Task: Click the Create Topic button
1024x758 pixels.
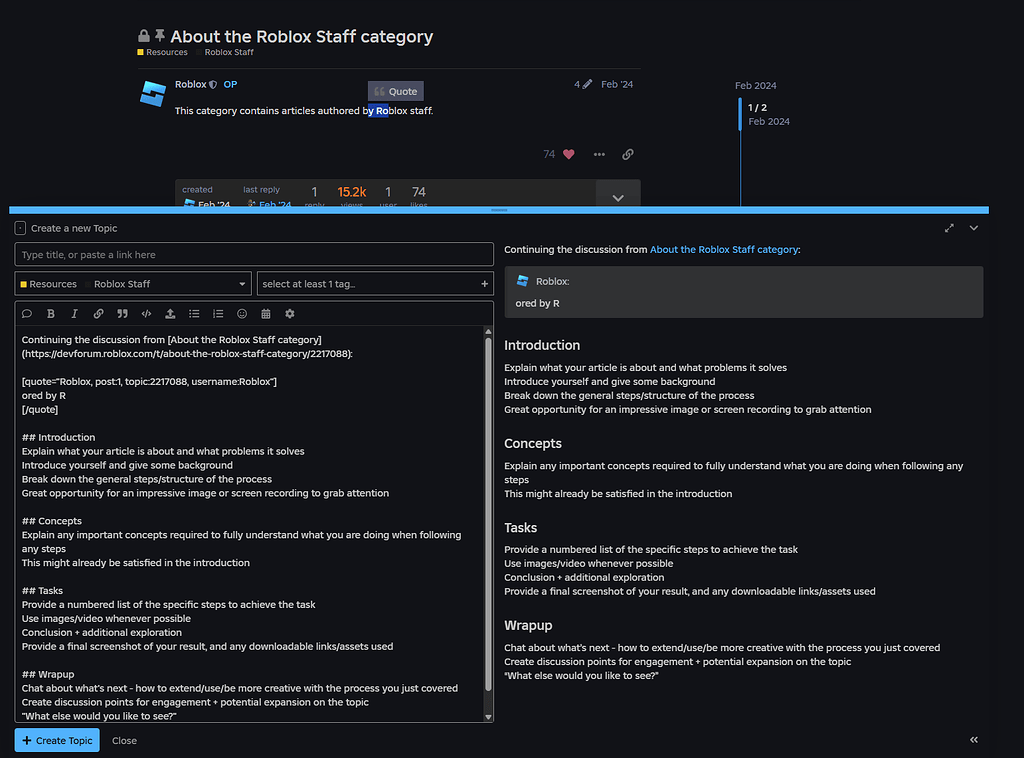Action: pyautogui.click(x=57, y=740)
